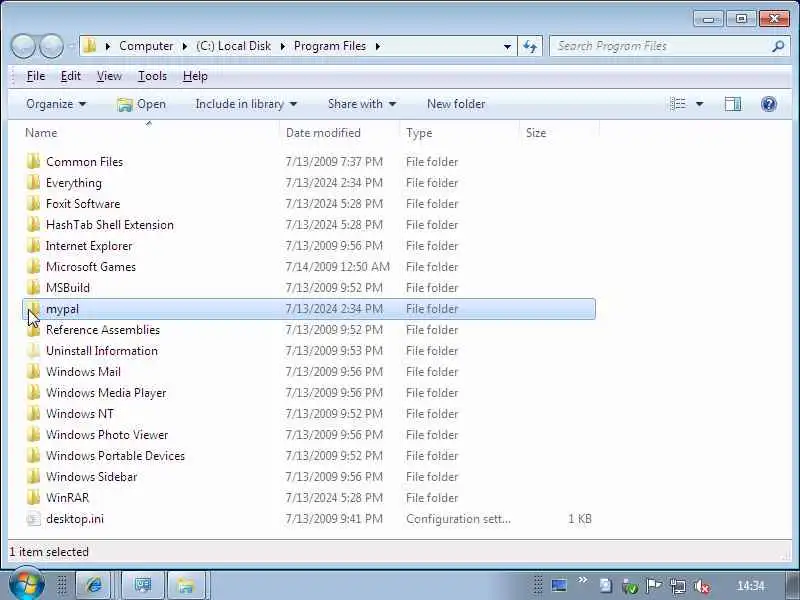Click the (C:) Local Disk breadcrumb
Viewport: 800px width, 600px height.
[234, 46]
